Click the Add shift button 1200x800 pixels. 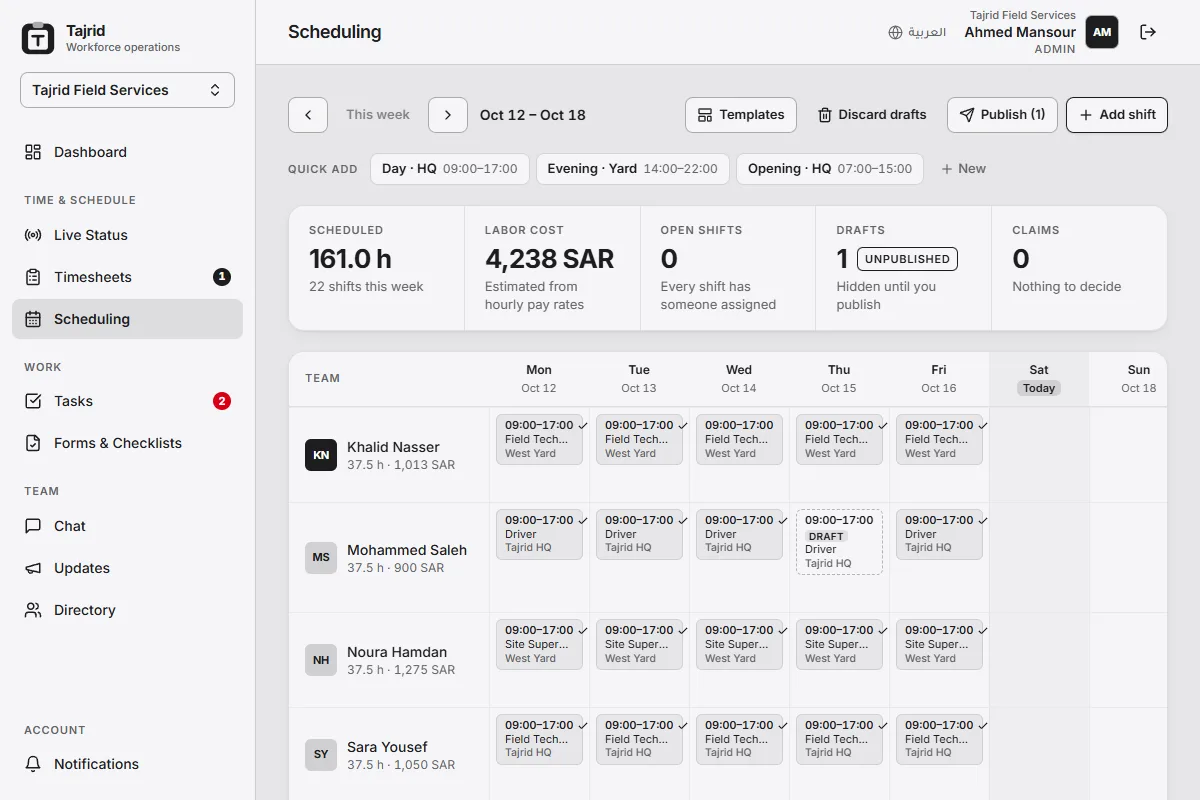coord(1117,115)
